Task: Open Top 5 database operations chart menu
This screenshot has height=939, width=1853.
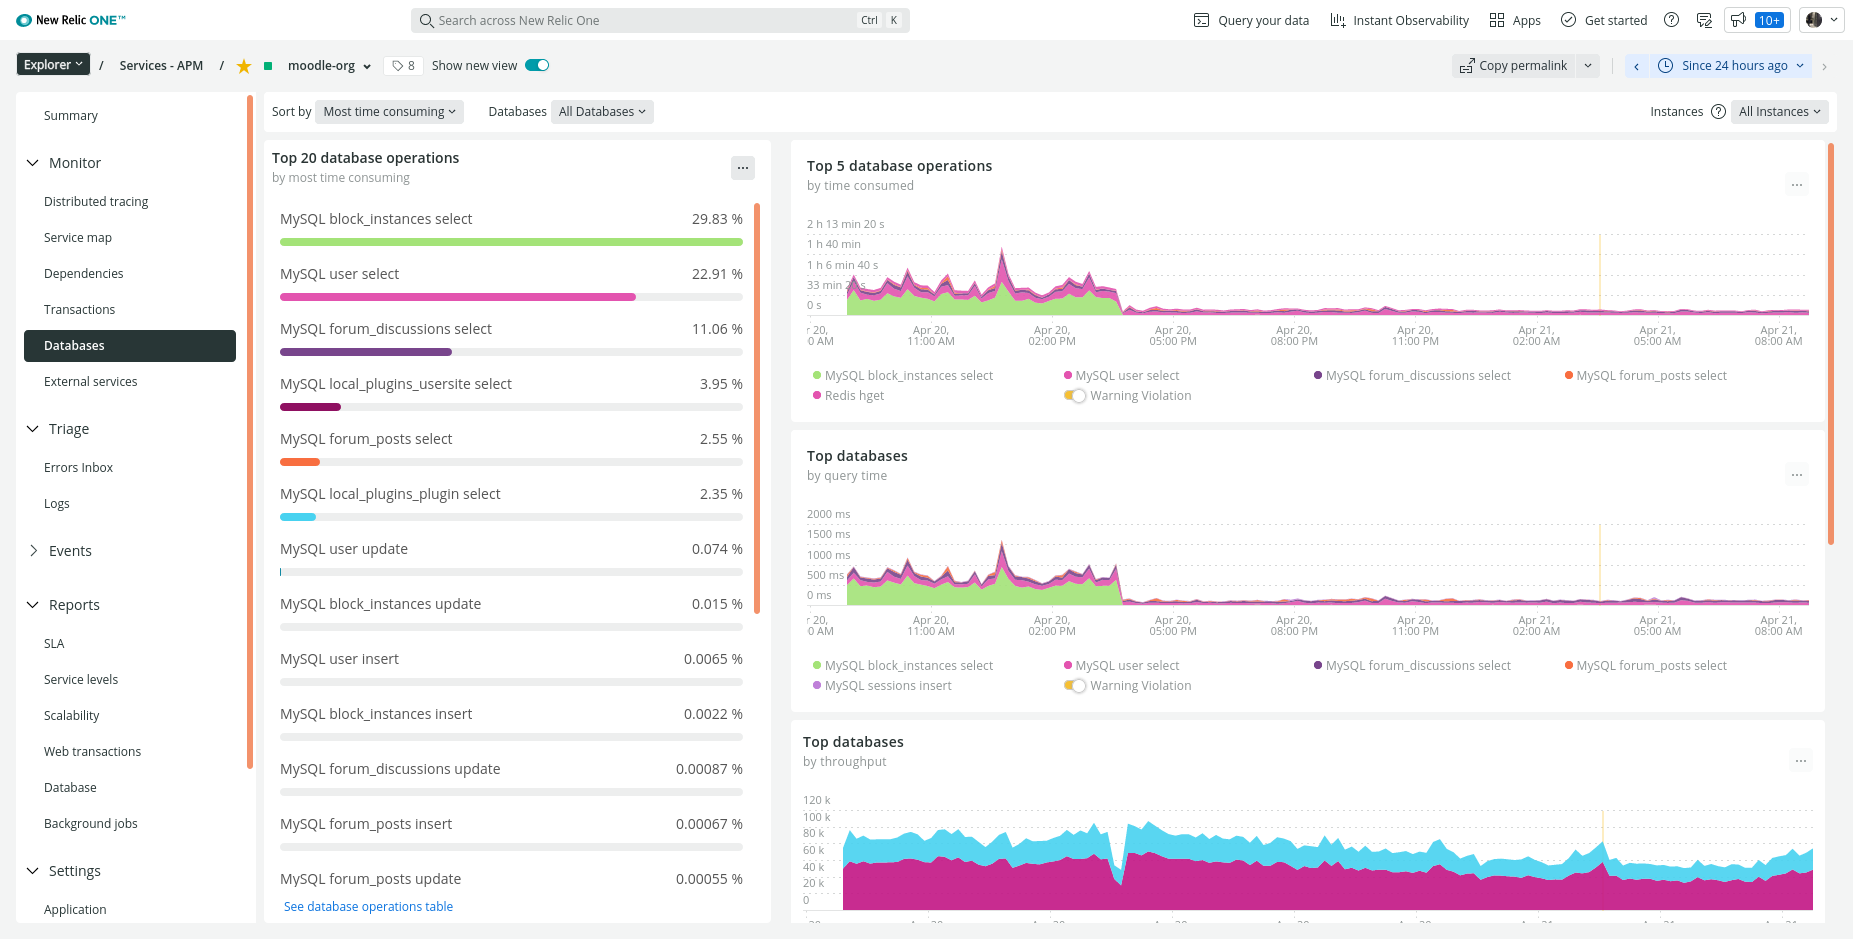Action: [x=1797, y=185]
